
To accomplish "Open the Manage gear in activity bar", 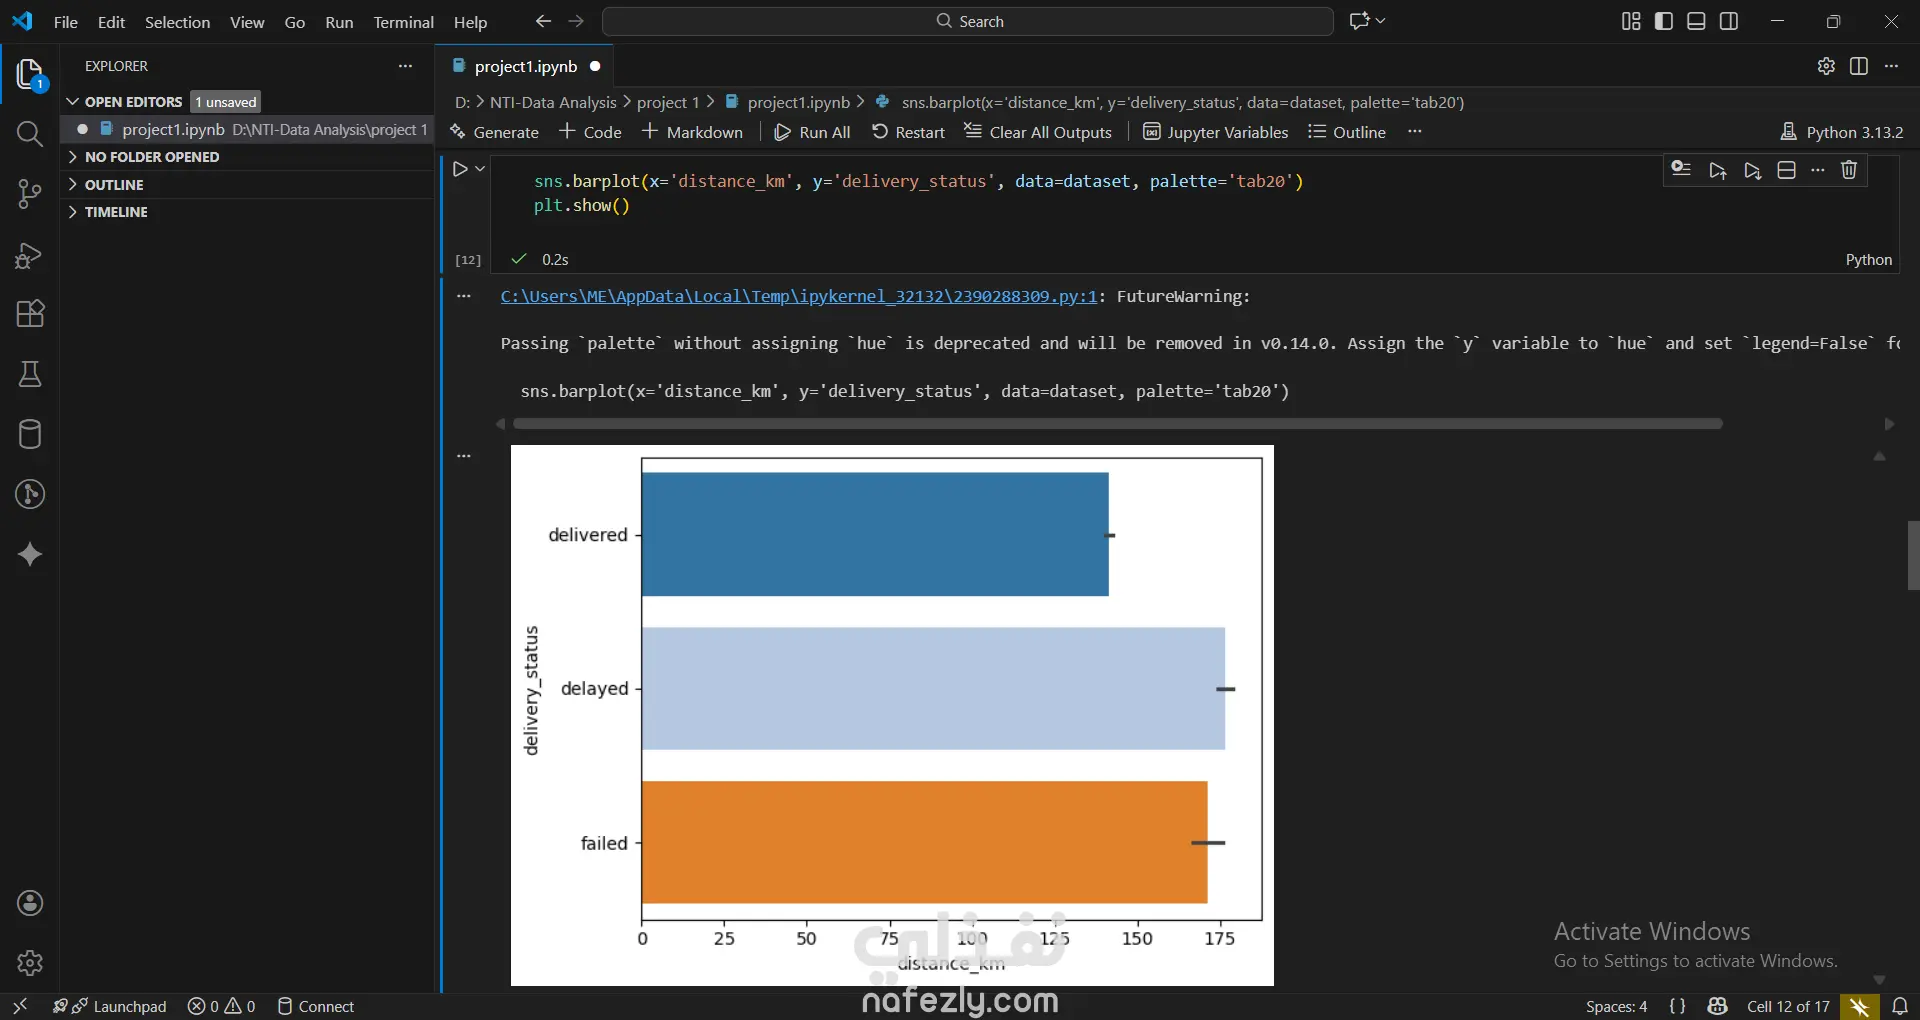I will [30, 962].
